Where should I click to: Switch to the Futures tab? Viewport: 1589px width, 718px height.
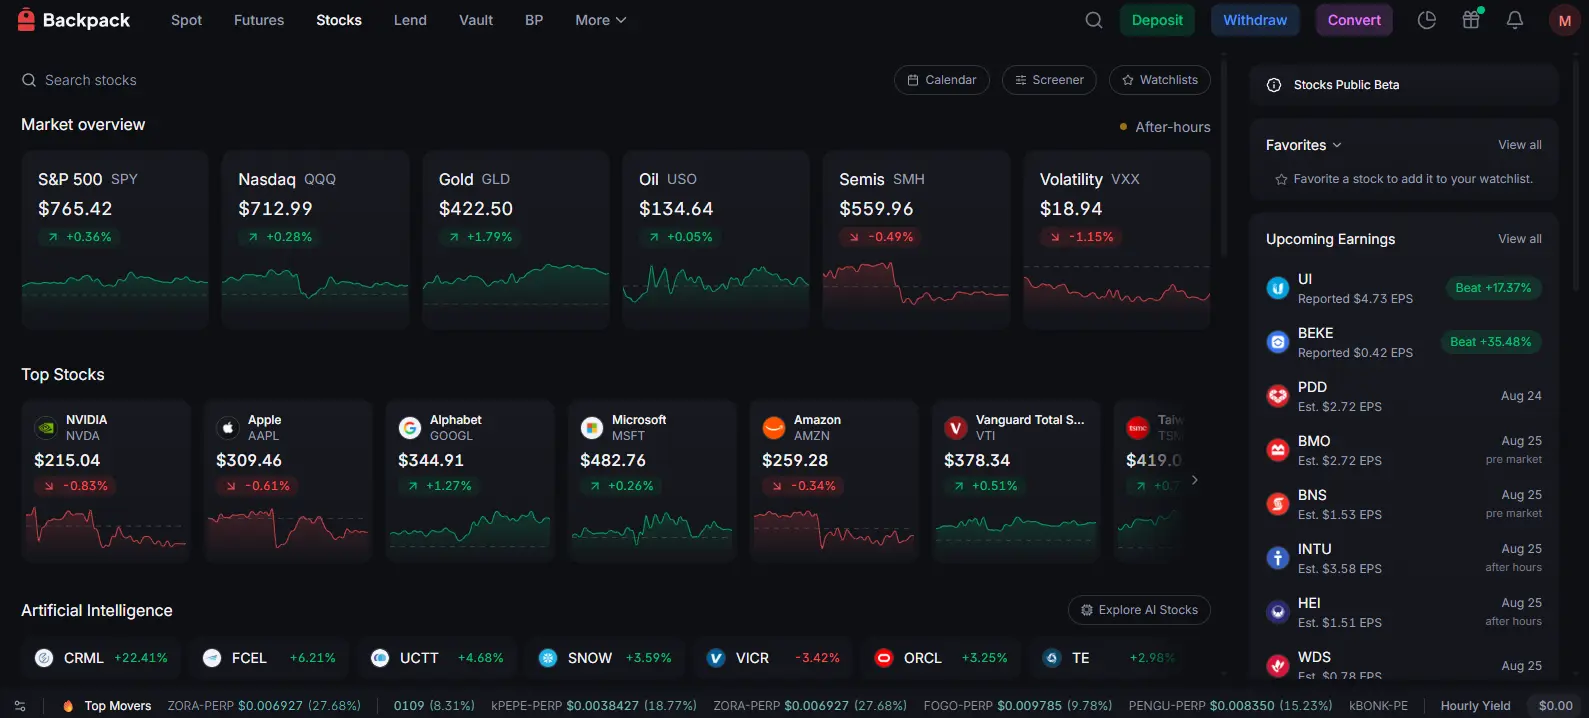coord(259,20)
